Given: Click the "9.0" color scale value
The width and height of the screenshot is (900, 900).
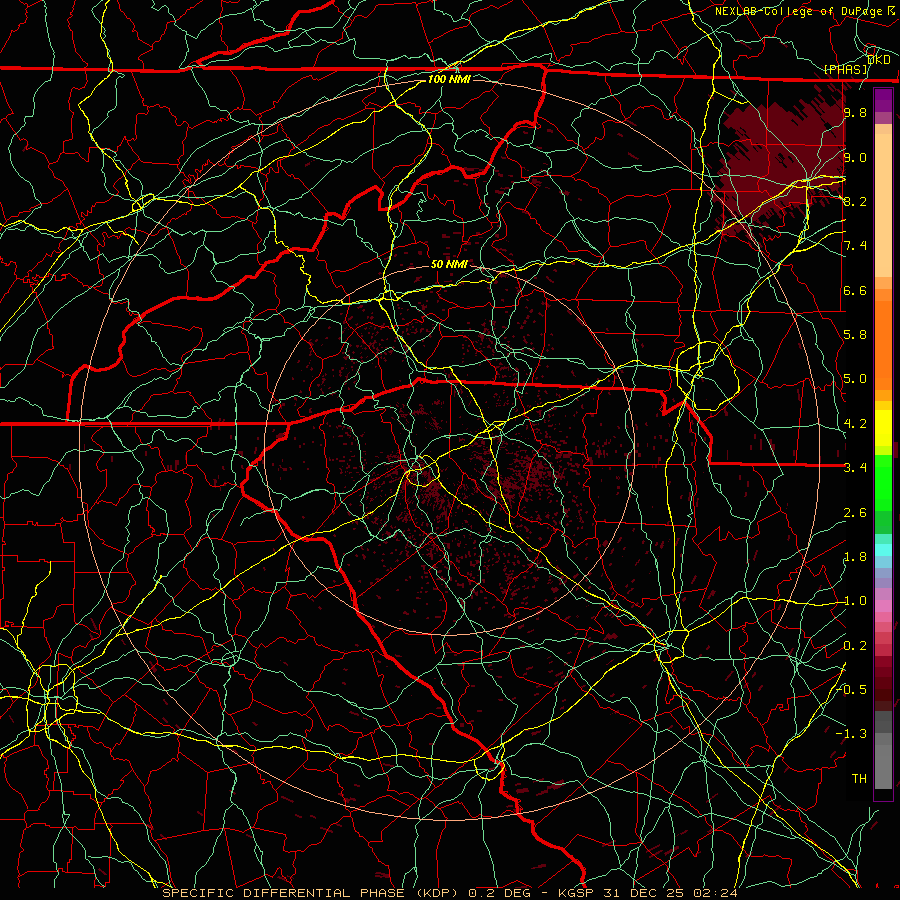Looking at the screenshot, I should point(855,157).
